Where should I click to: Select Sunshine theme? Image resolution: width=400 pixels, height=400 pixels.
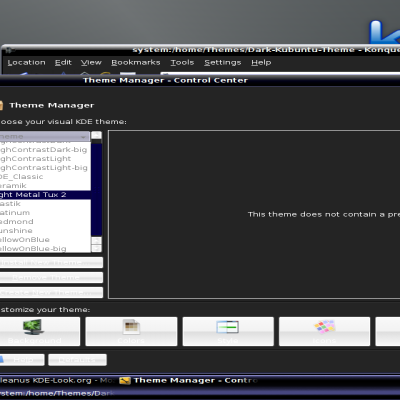(x=45, y=231)
